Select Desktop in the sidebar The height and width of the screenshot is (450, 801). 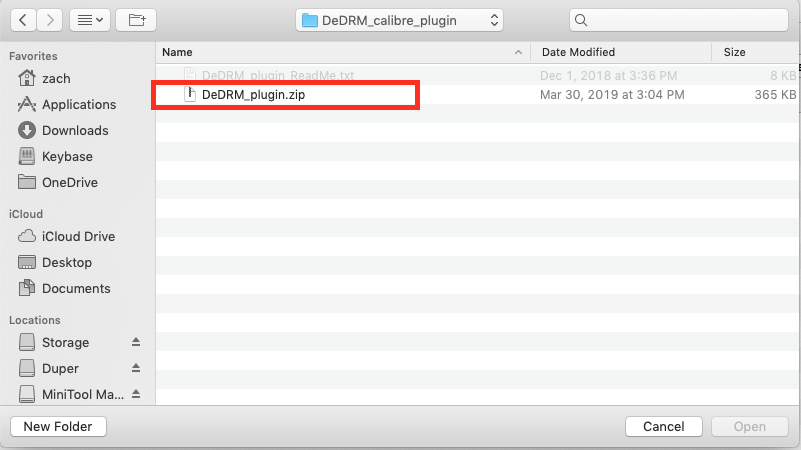(x=66, y=262)
